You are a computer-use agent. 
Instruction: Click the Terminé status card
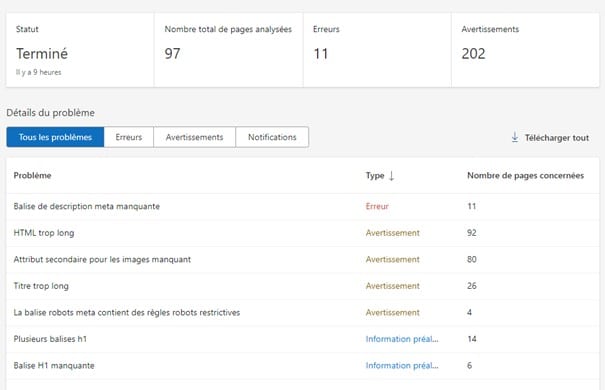[x=80, y=50]
